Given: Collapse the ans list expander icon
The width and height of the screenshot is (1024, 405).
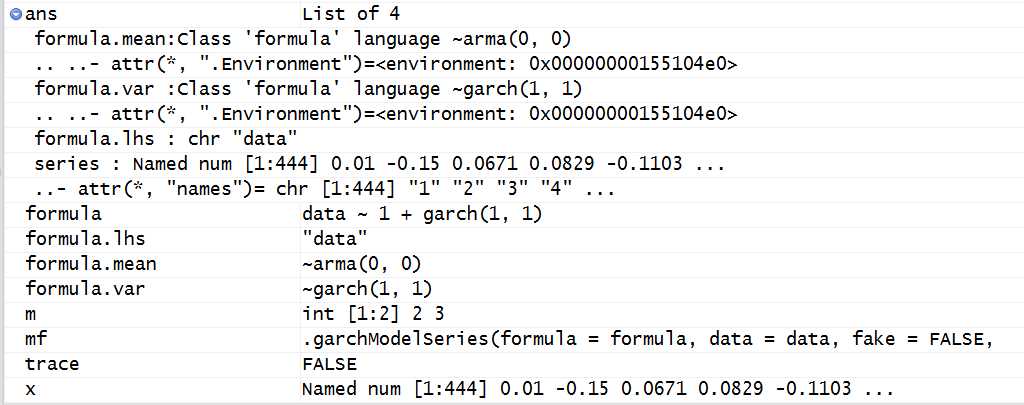Looking at the screenshot, I should [x=16, y=14].
